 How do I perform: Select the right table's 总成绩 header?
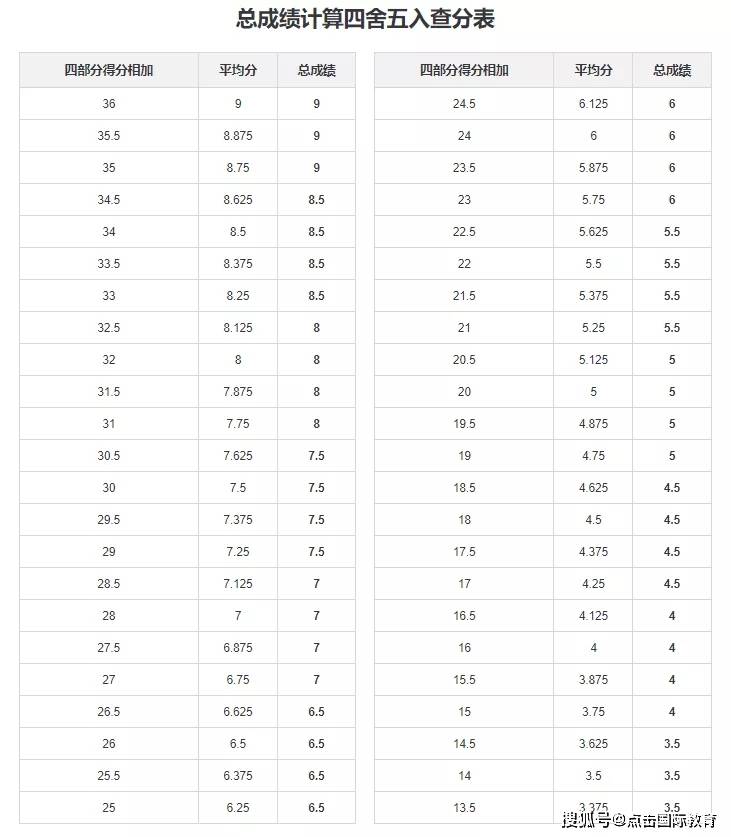(x=672, y=71)
